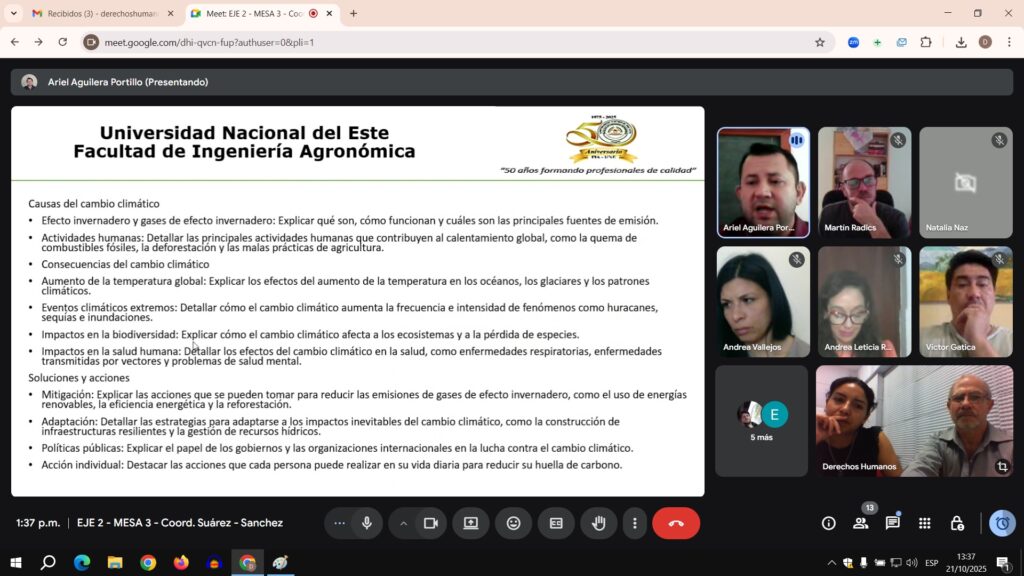Open meeting details info
Viewport: 1024px width, 576px height.
click(x=828, y=522)
